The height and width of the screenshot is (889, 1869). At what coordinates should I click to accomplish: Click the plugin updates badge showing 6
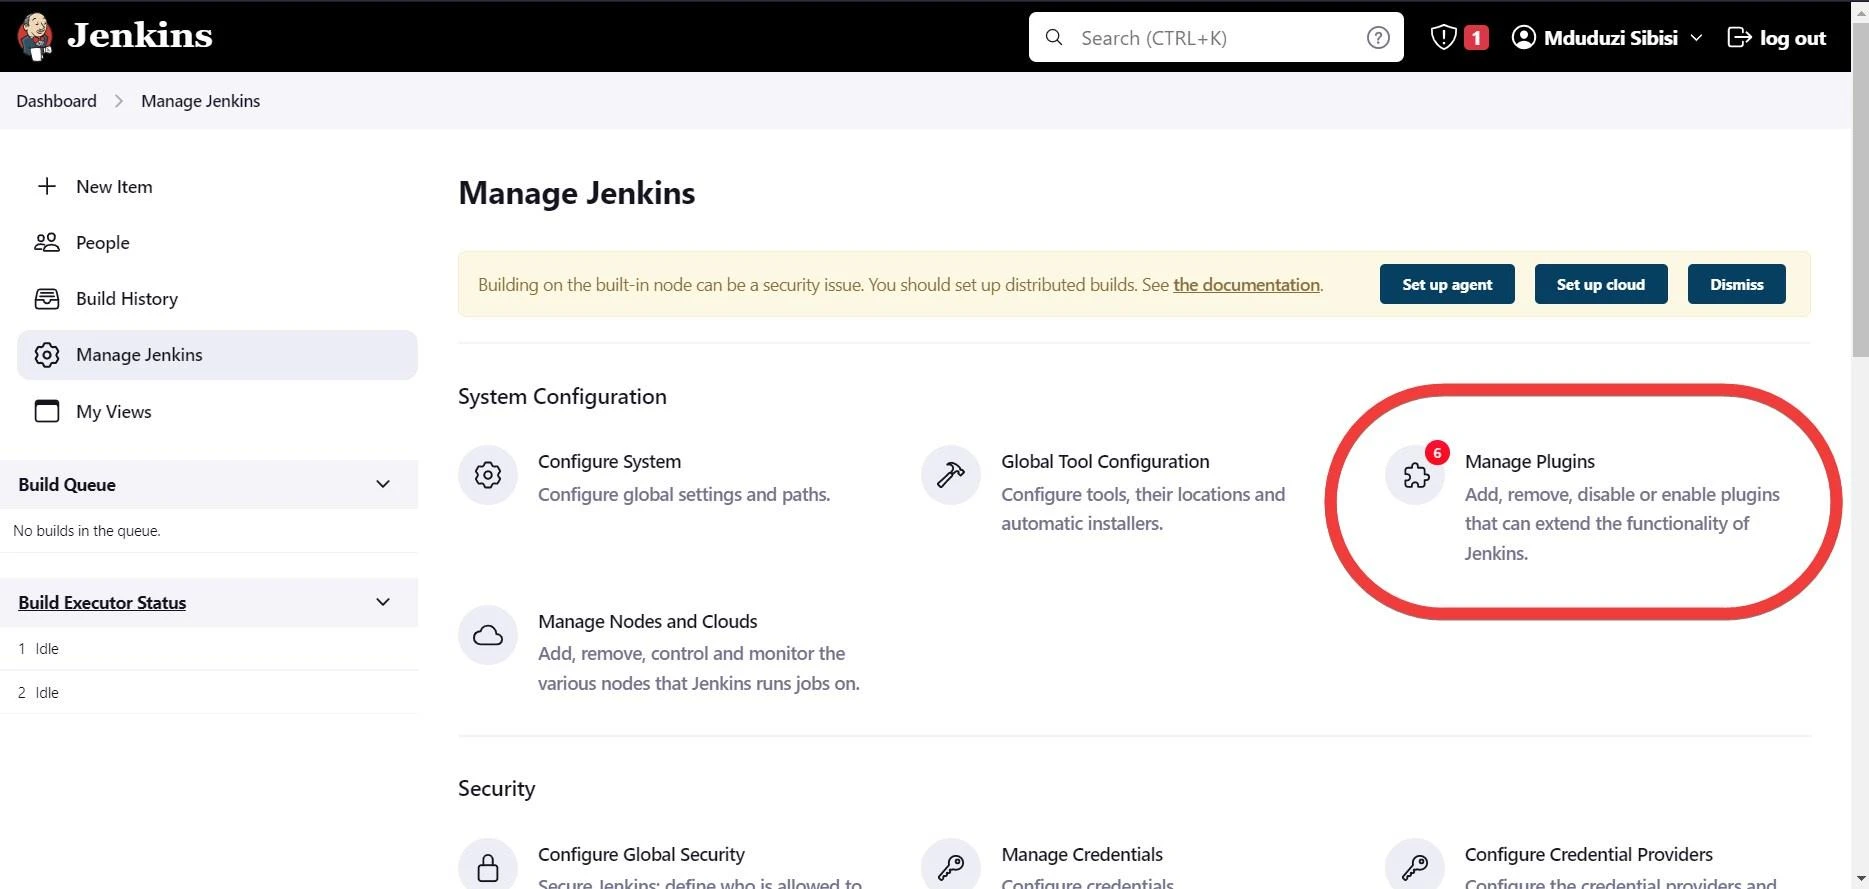[x=1437, y=453]
